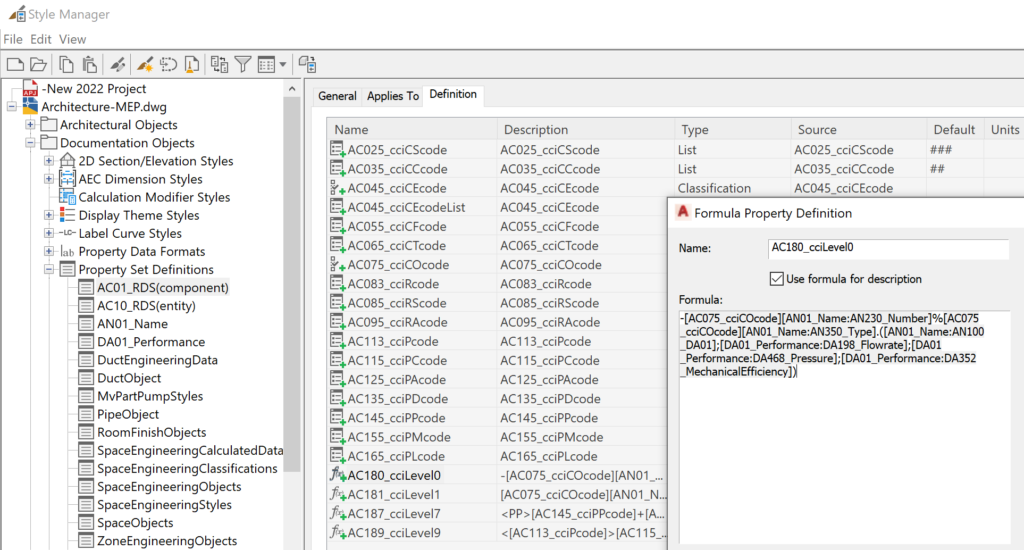Click the Edit Style brushes icon
The width and height of the screenshot is (1024, 550).
pos(118,64)
